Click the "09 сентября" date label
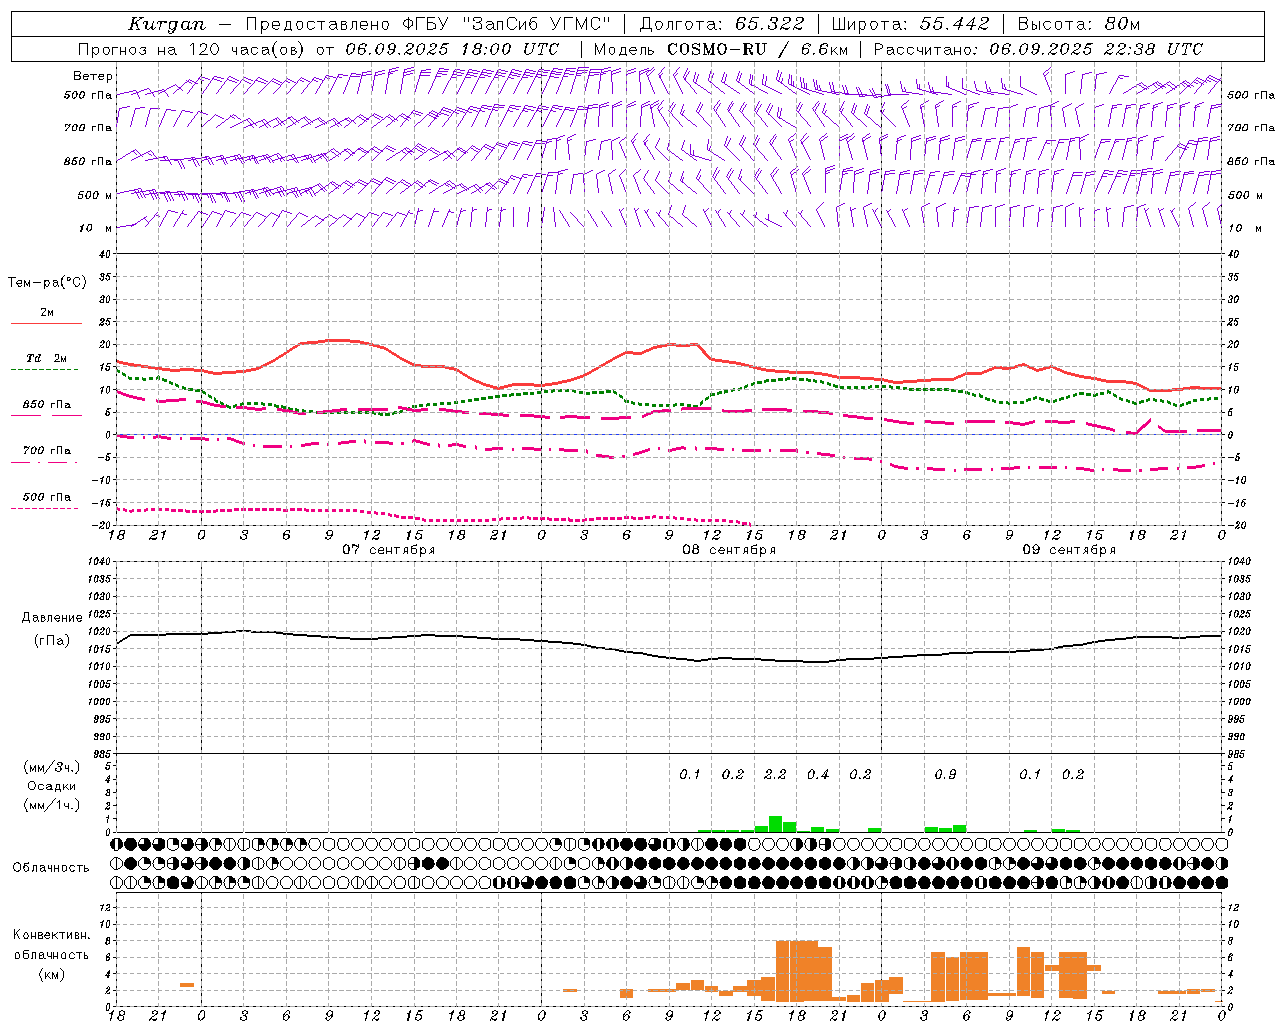1280x1024 pixels. [x=1069, y=550]
